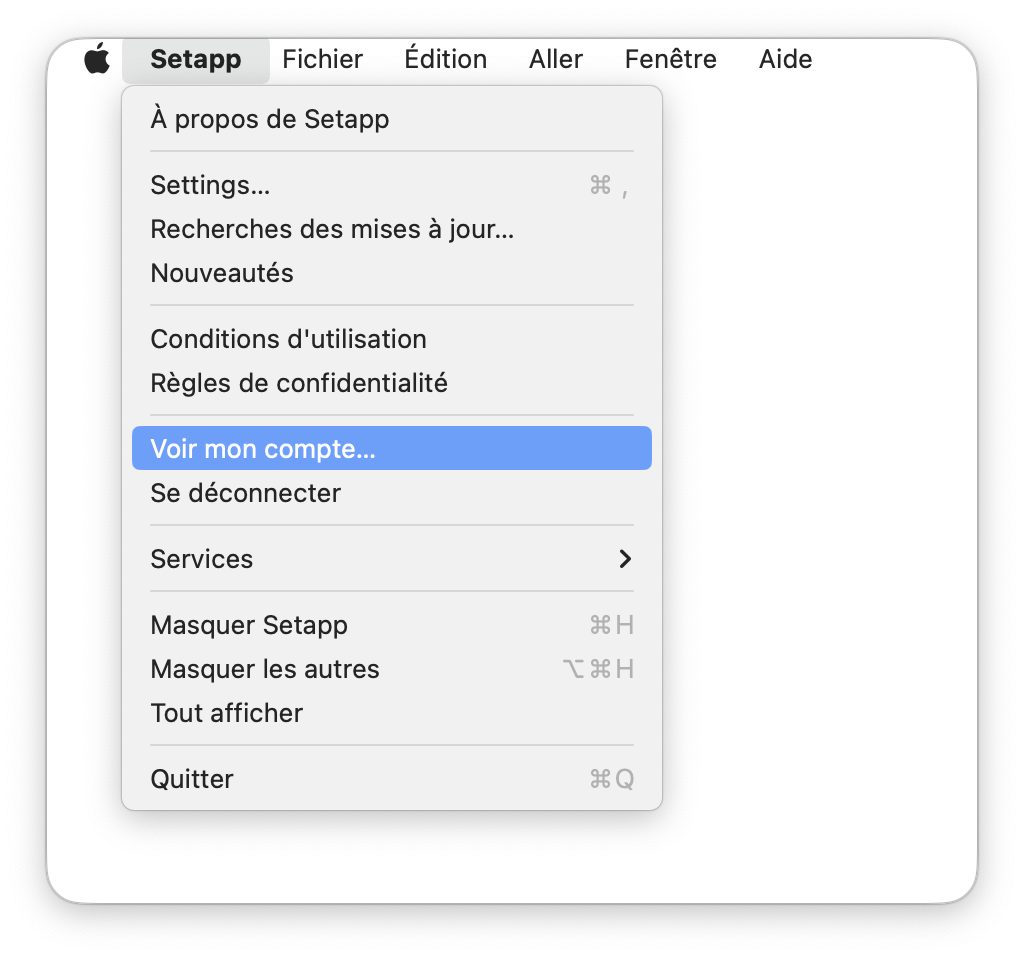The height and width of the screenshot is (958, 1024).
Task: Select Quitter to close Setapp
Action: [x=392, y=779]
